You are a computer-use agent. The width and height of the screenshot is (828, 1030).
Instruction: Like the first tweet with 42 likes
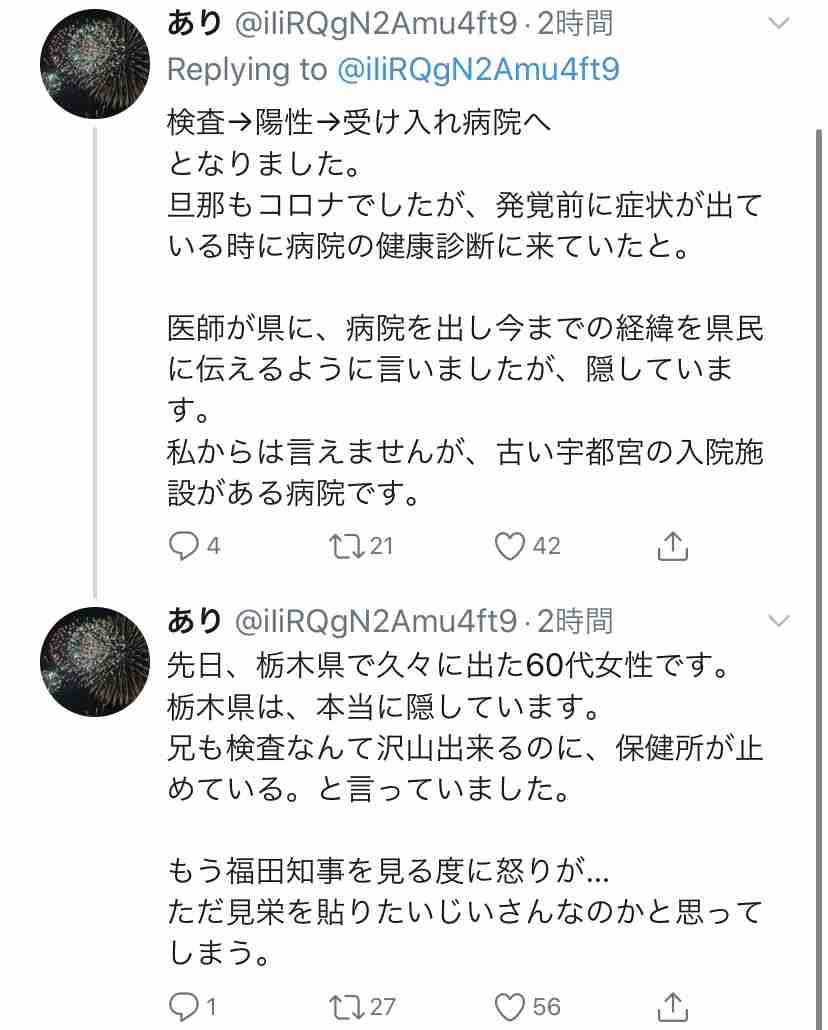[510, 547]
